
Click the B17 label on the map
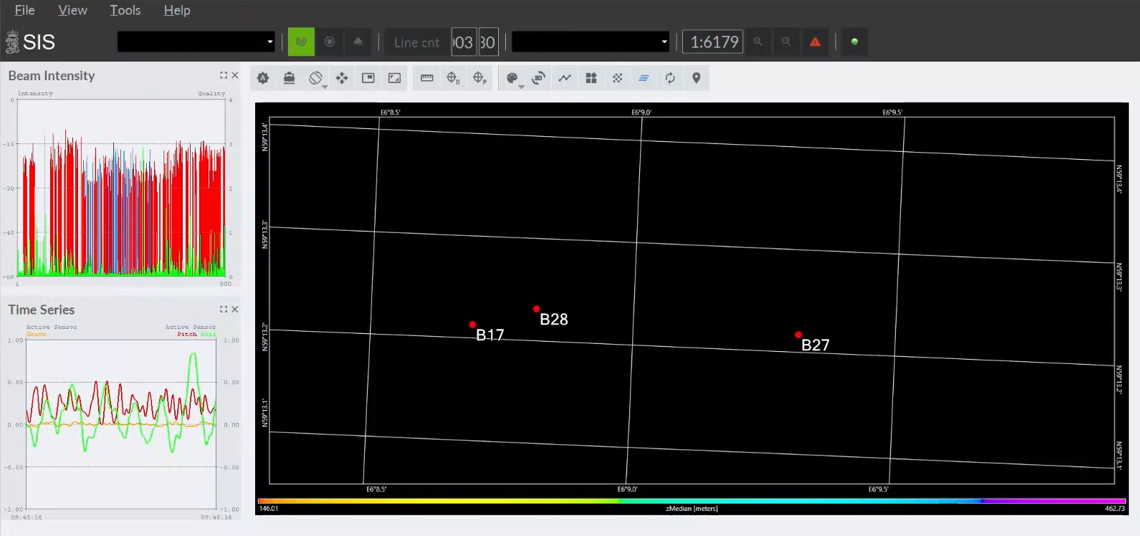(x=490, y=335)
